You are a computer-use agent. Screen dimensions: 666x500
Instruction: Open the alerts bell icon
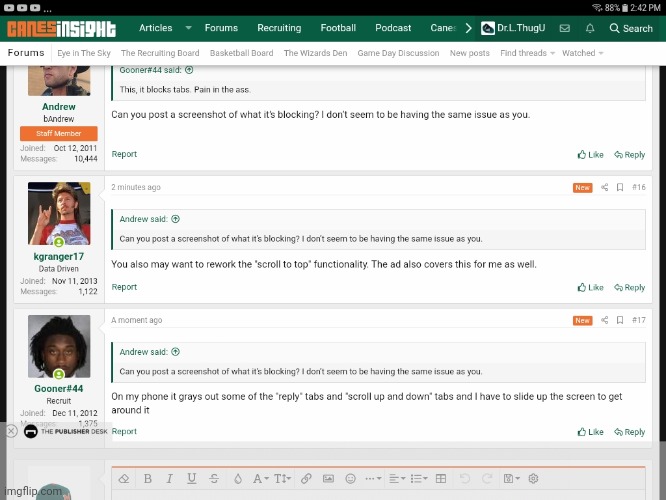pos(591,28)
